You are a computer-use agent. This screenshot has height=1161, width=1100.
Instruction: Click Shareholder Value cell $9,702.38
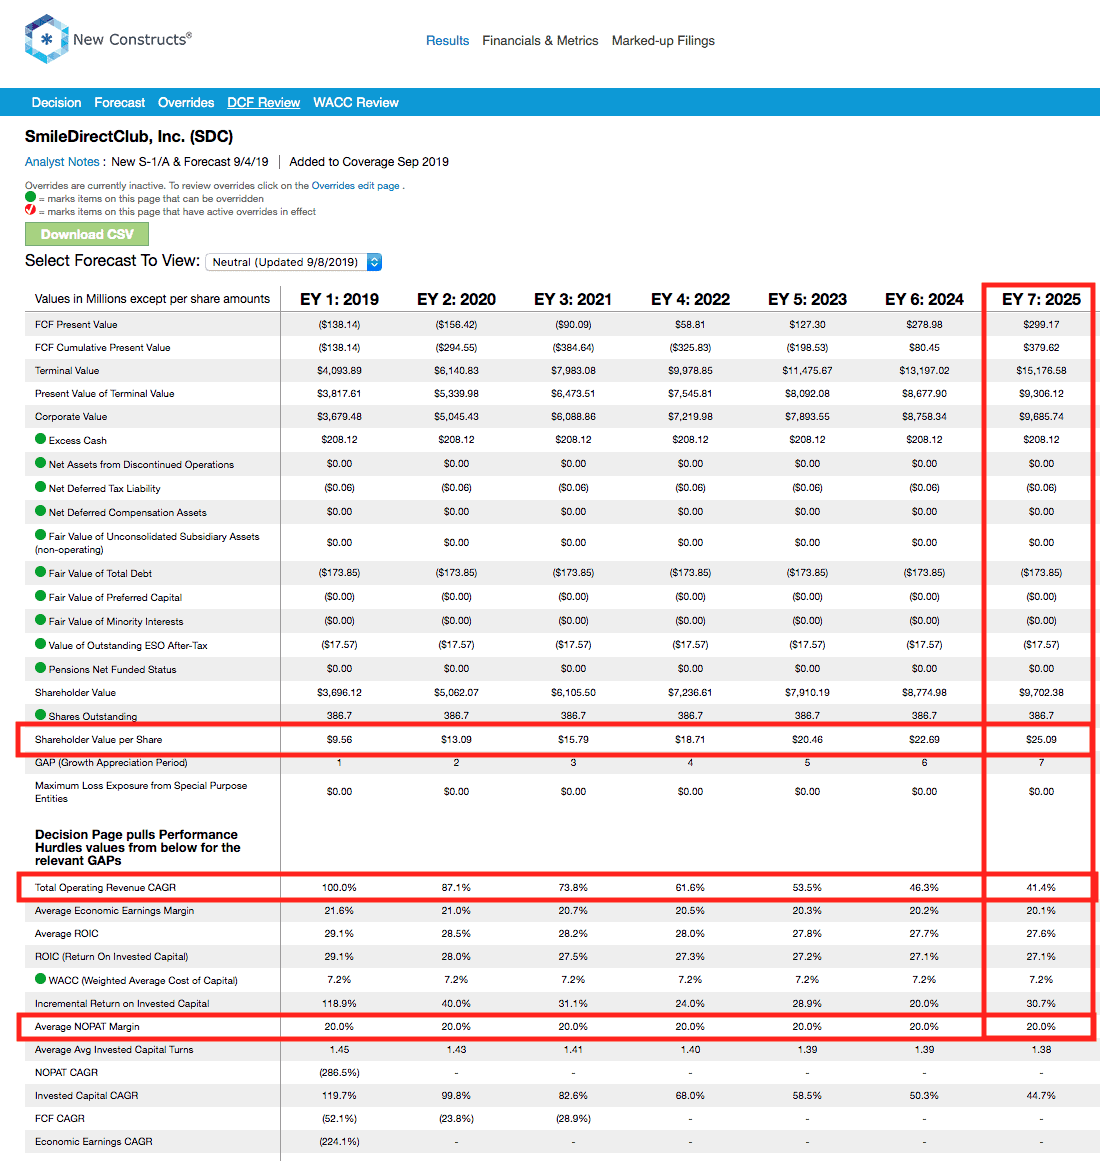[1041, 692]
